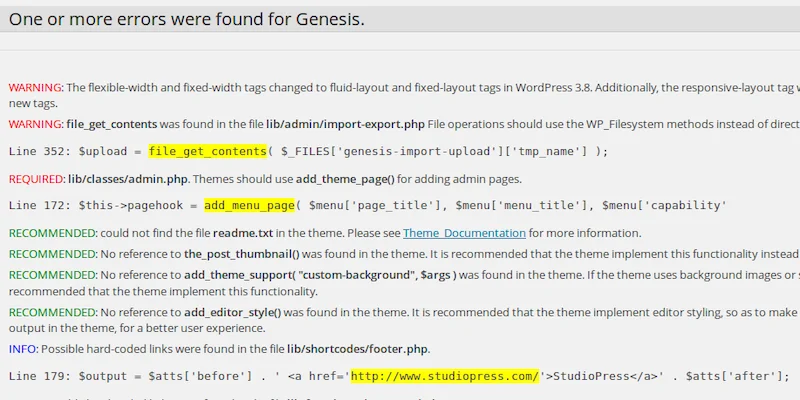Click highlighted 'file_get_contents' in Line 352
This screenshot has height=400, width=800.
(208, 151)
